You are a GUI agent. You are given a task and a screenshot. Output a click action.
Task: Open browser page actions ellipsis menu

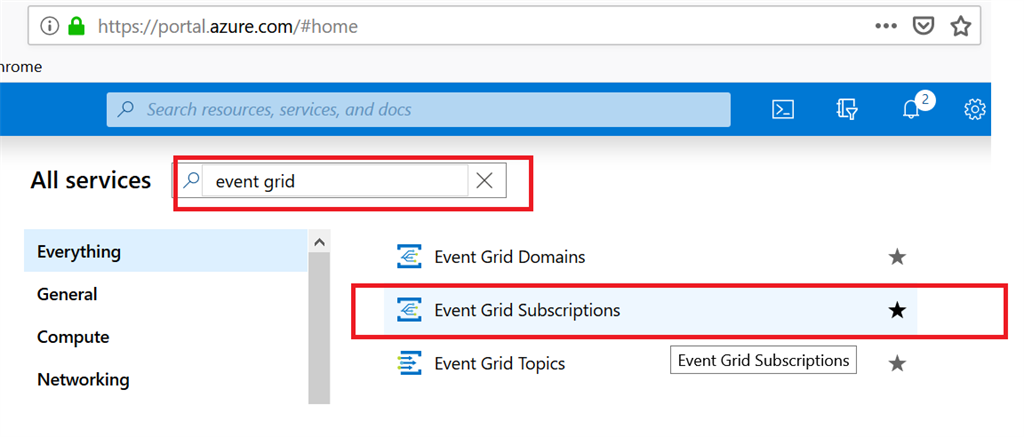pos(886,27)
